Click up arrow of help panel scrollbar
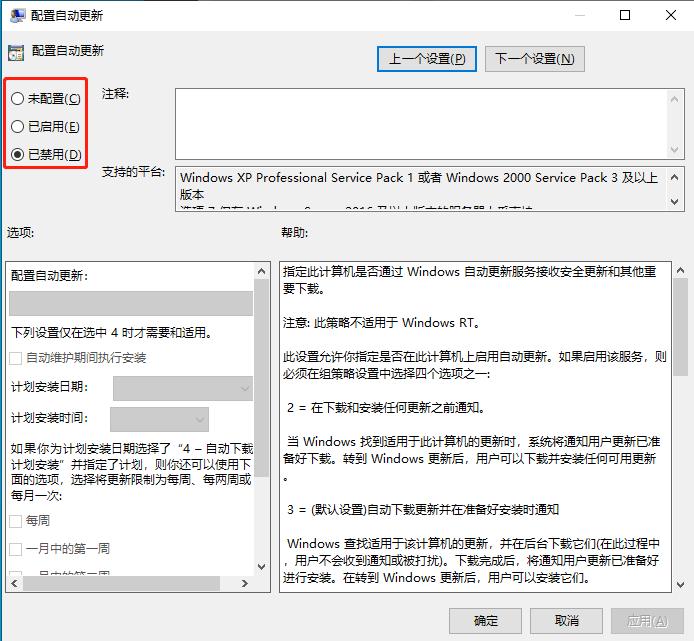Image resolution: width=694 pixels, height=641 pixels. [680, 270]
